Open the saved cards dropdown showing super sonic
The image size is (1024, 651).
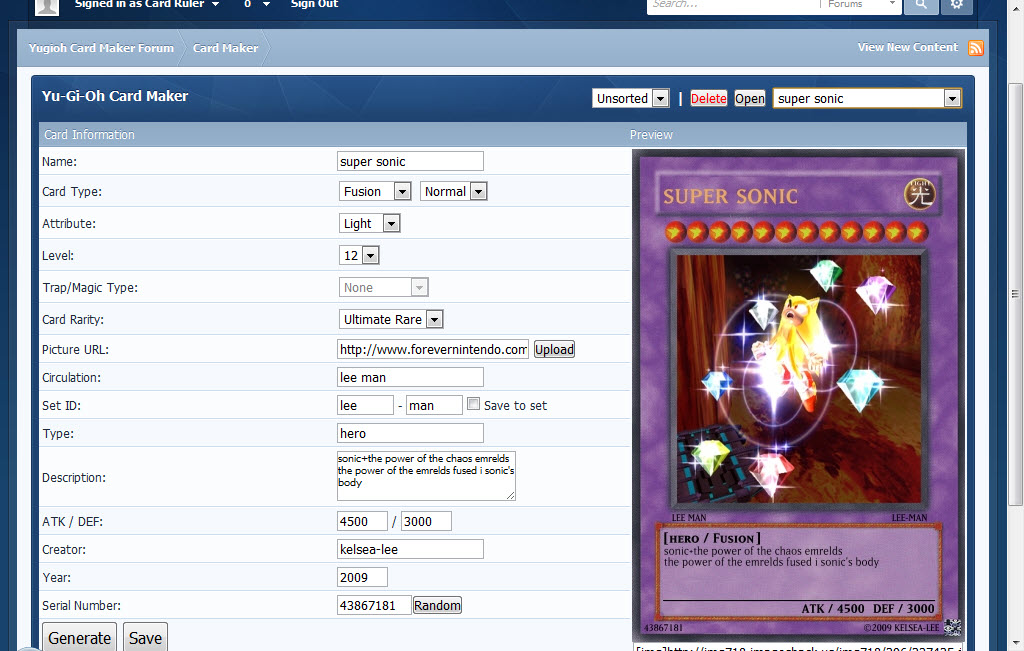tap(867, 98)
